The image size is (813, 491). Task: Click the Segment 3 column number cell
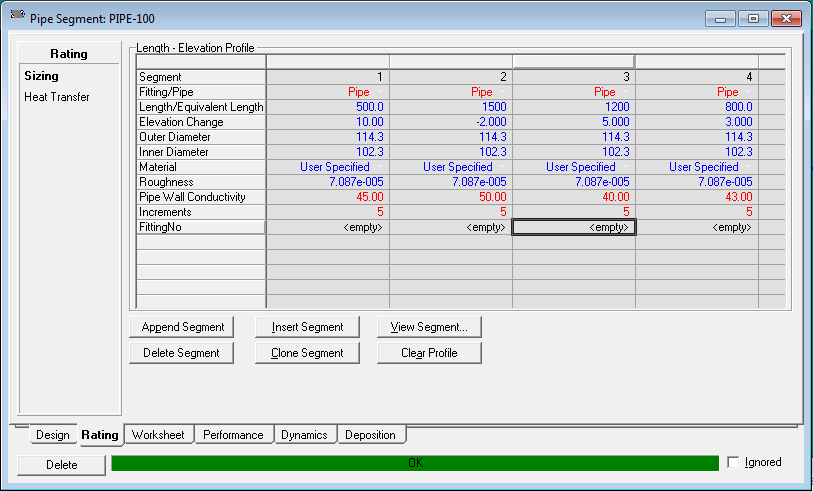coord(574,77)
